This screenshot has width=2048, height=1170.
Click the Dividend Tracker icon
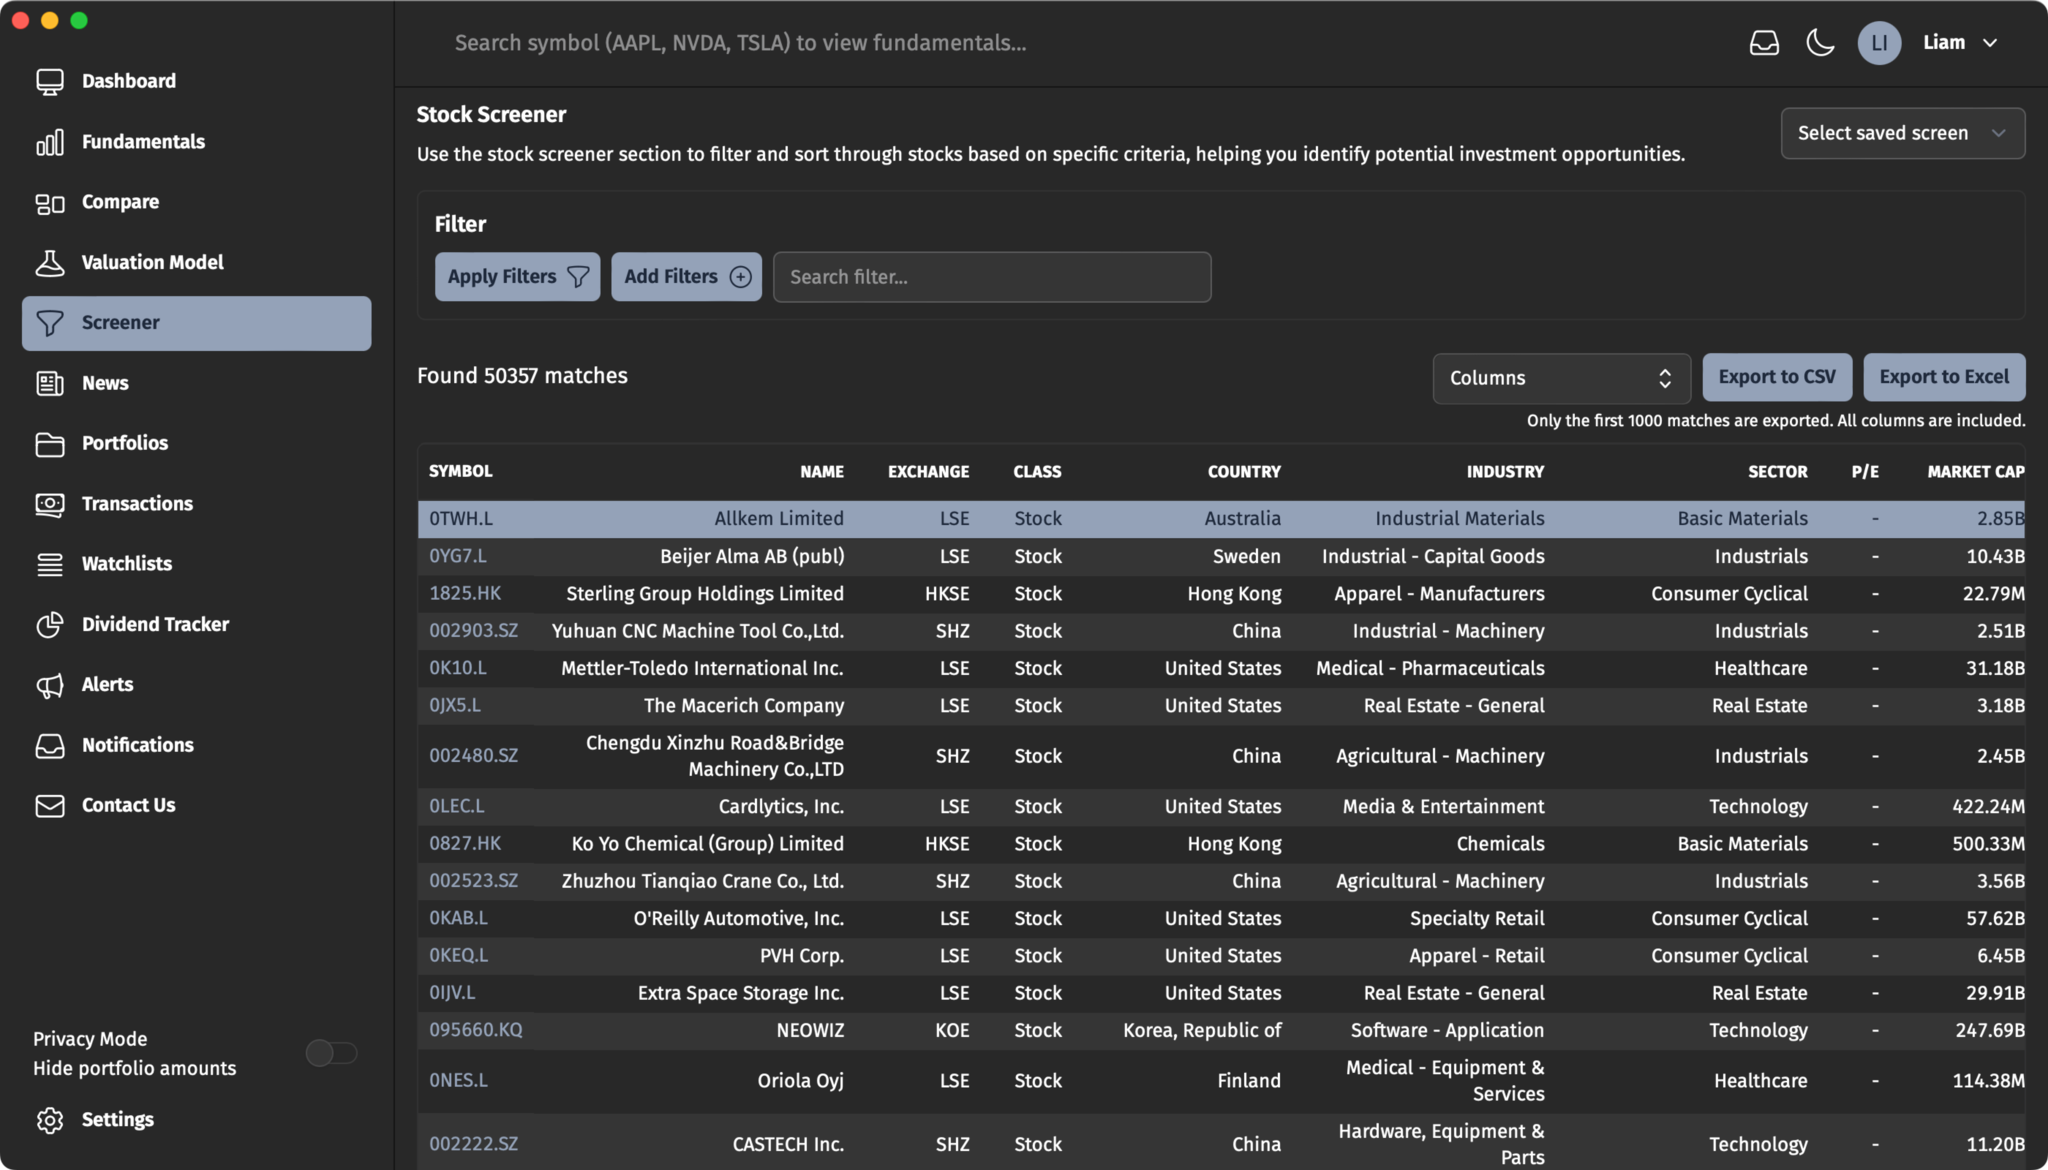[48, 624]
